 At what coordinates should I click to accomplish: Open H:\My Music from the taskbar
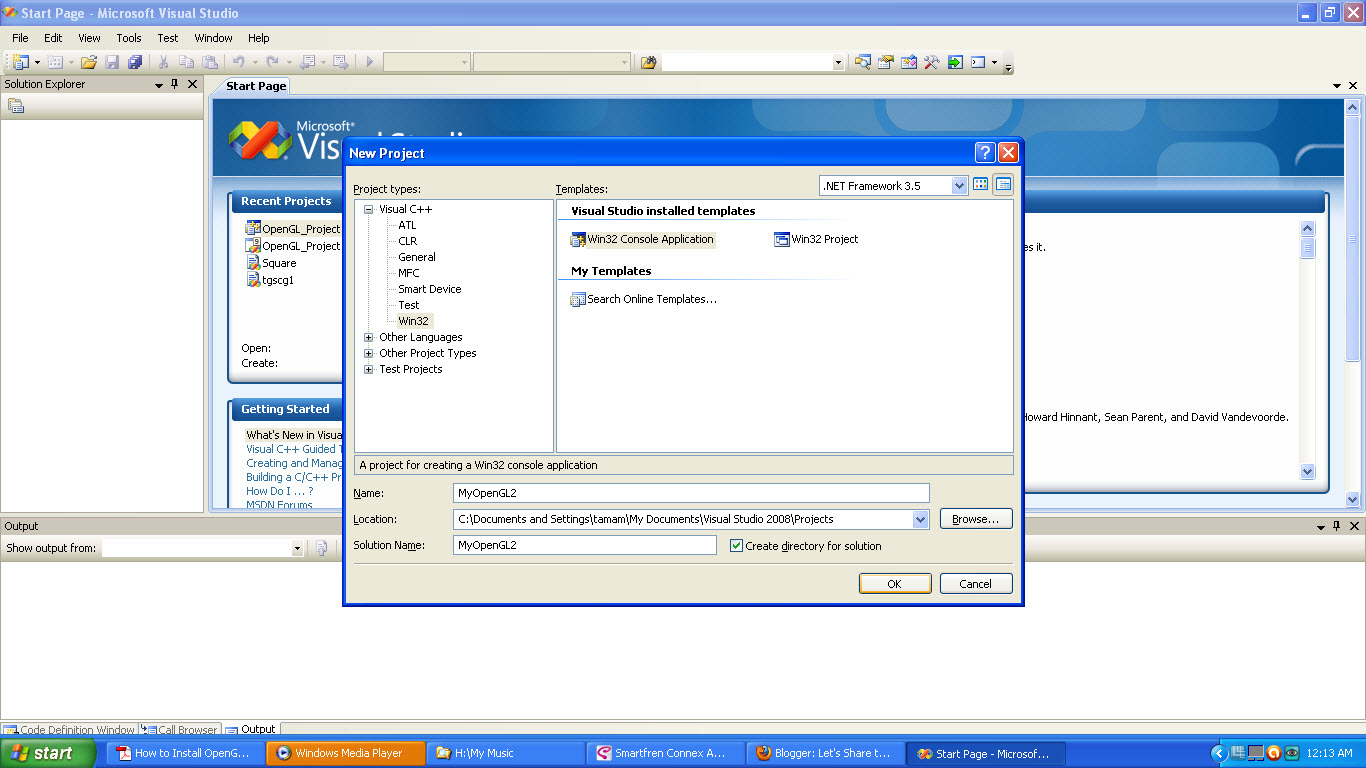[x=505, y=753]
